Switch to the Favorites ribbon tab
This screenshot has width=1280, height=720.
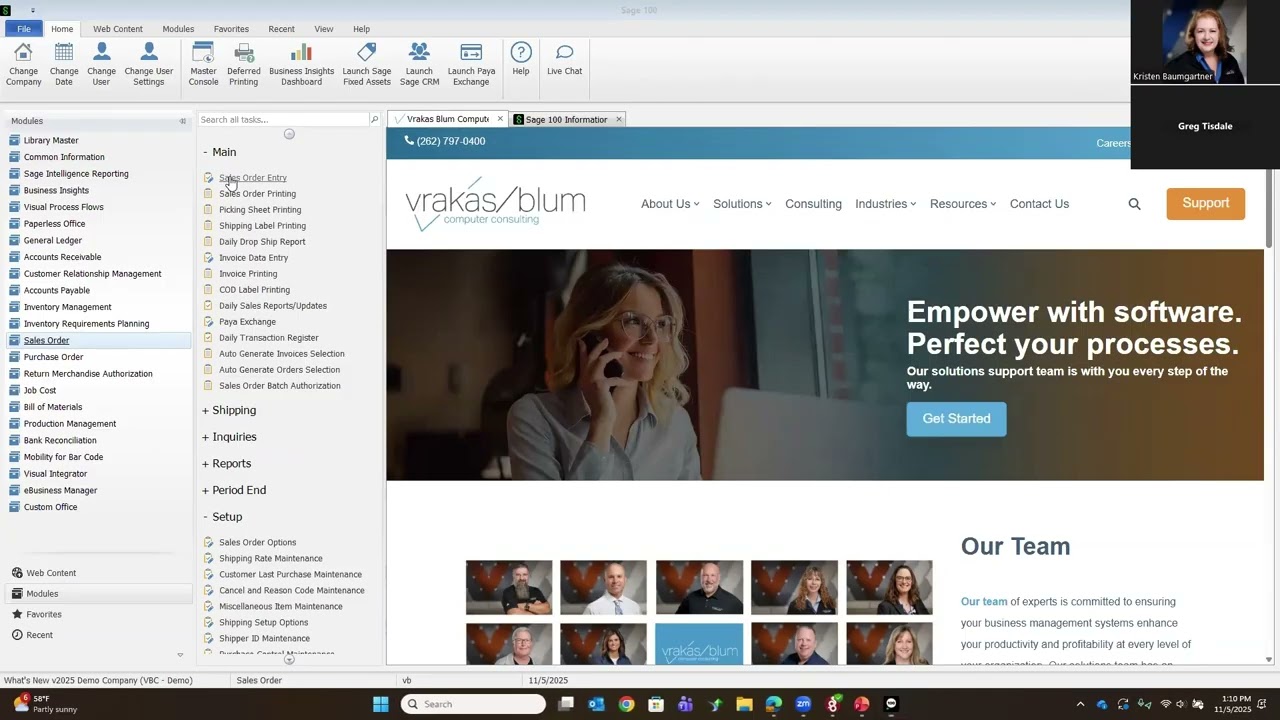pyautogui.click(x=231, y=29)
